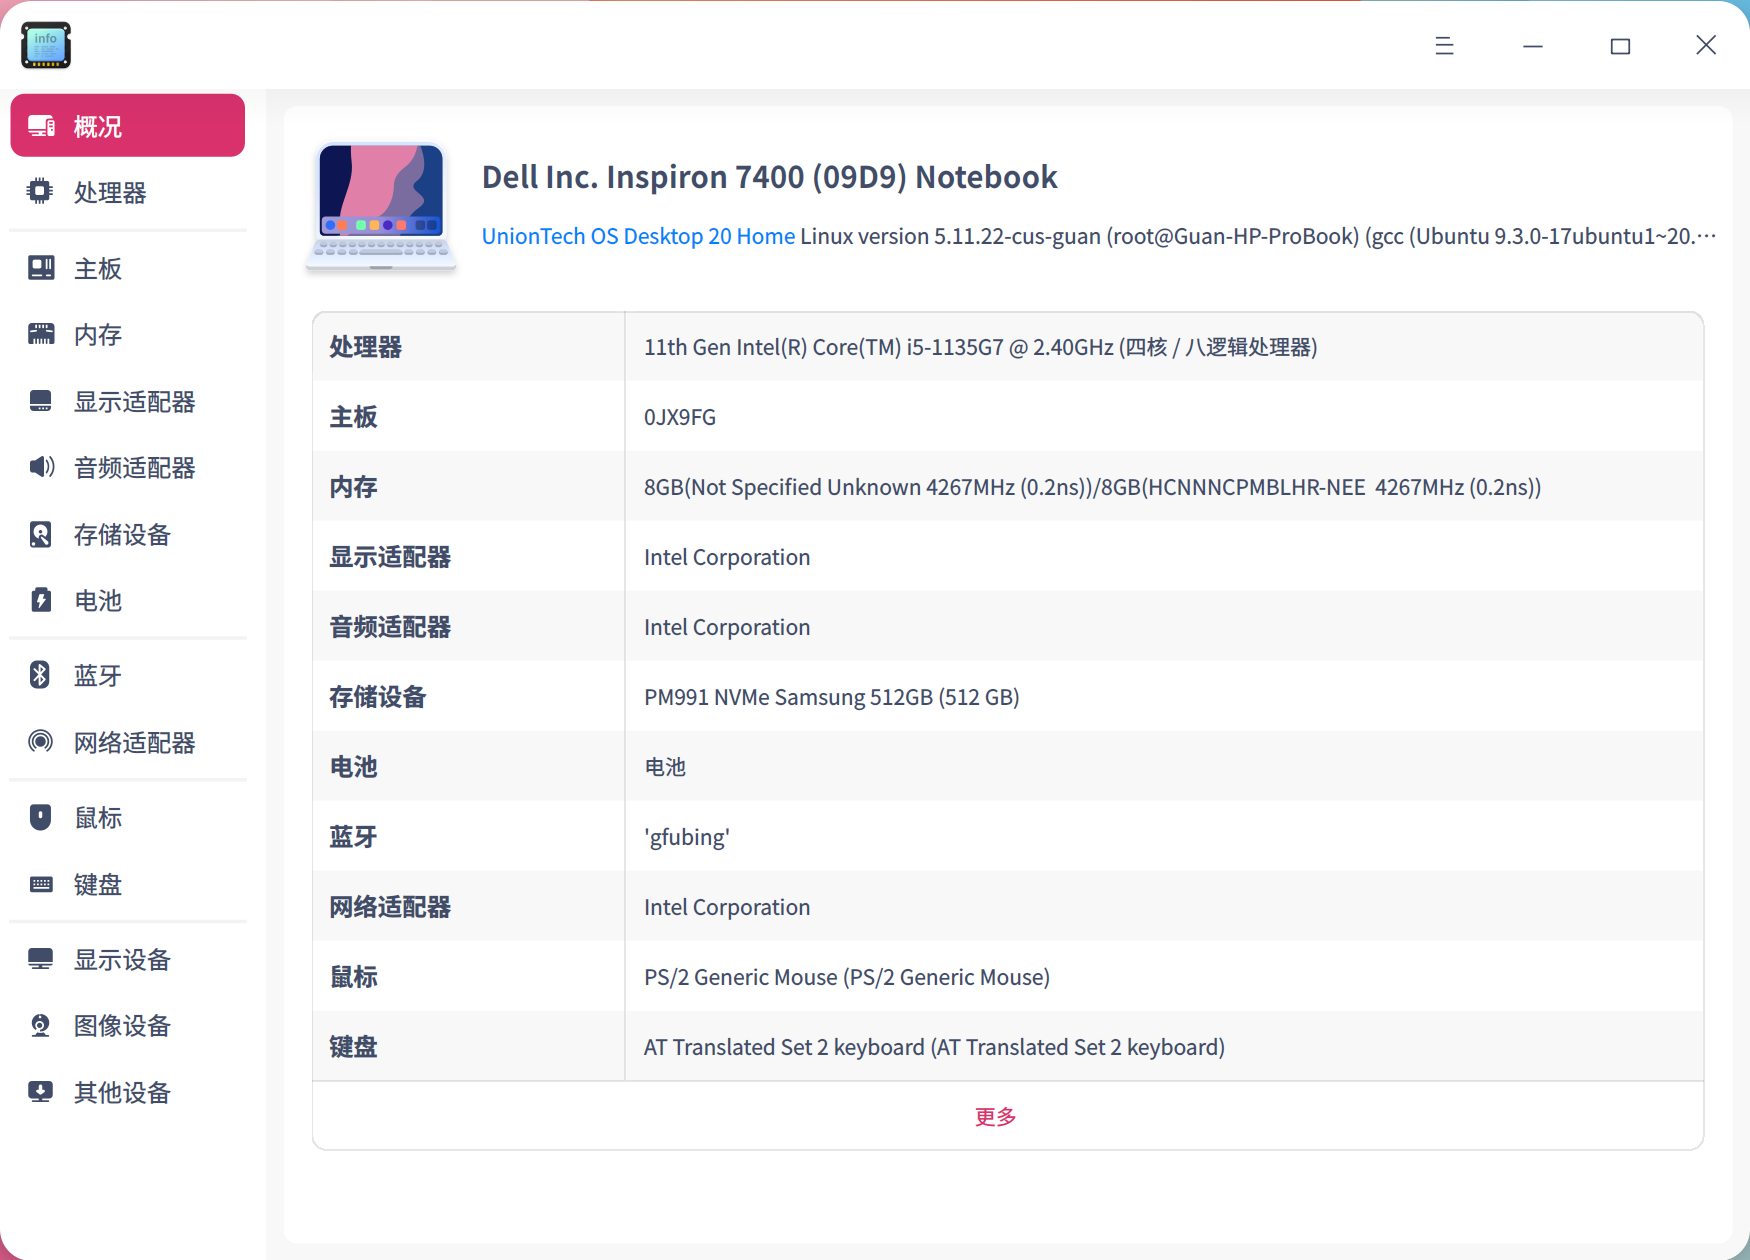Click the 键盘 row label in the table
Screen dimensions: 1750x1260
(354, 1047)
